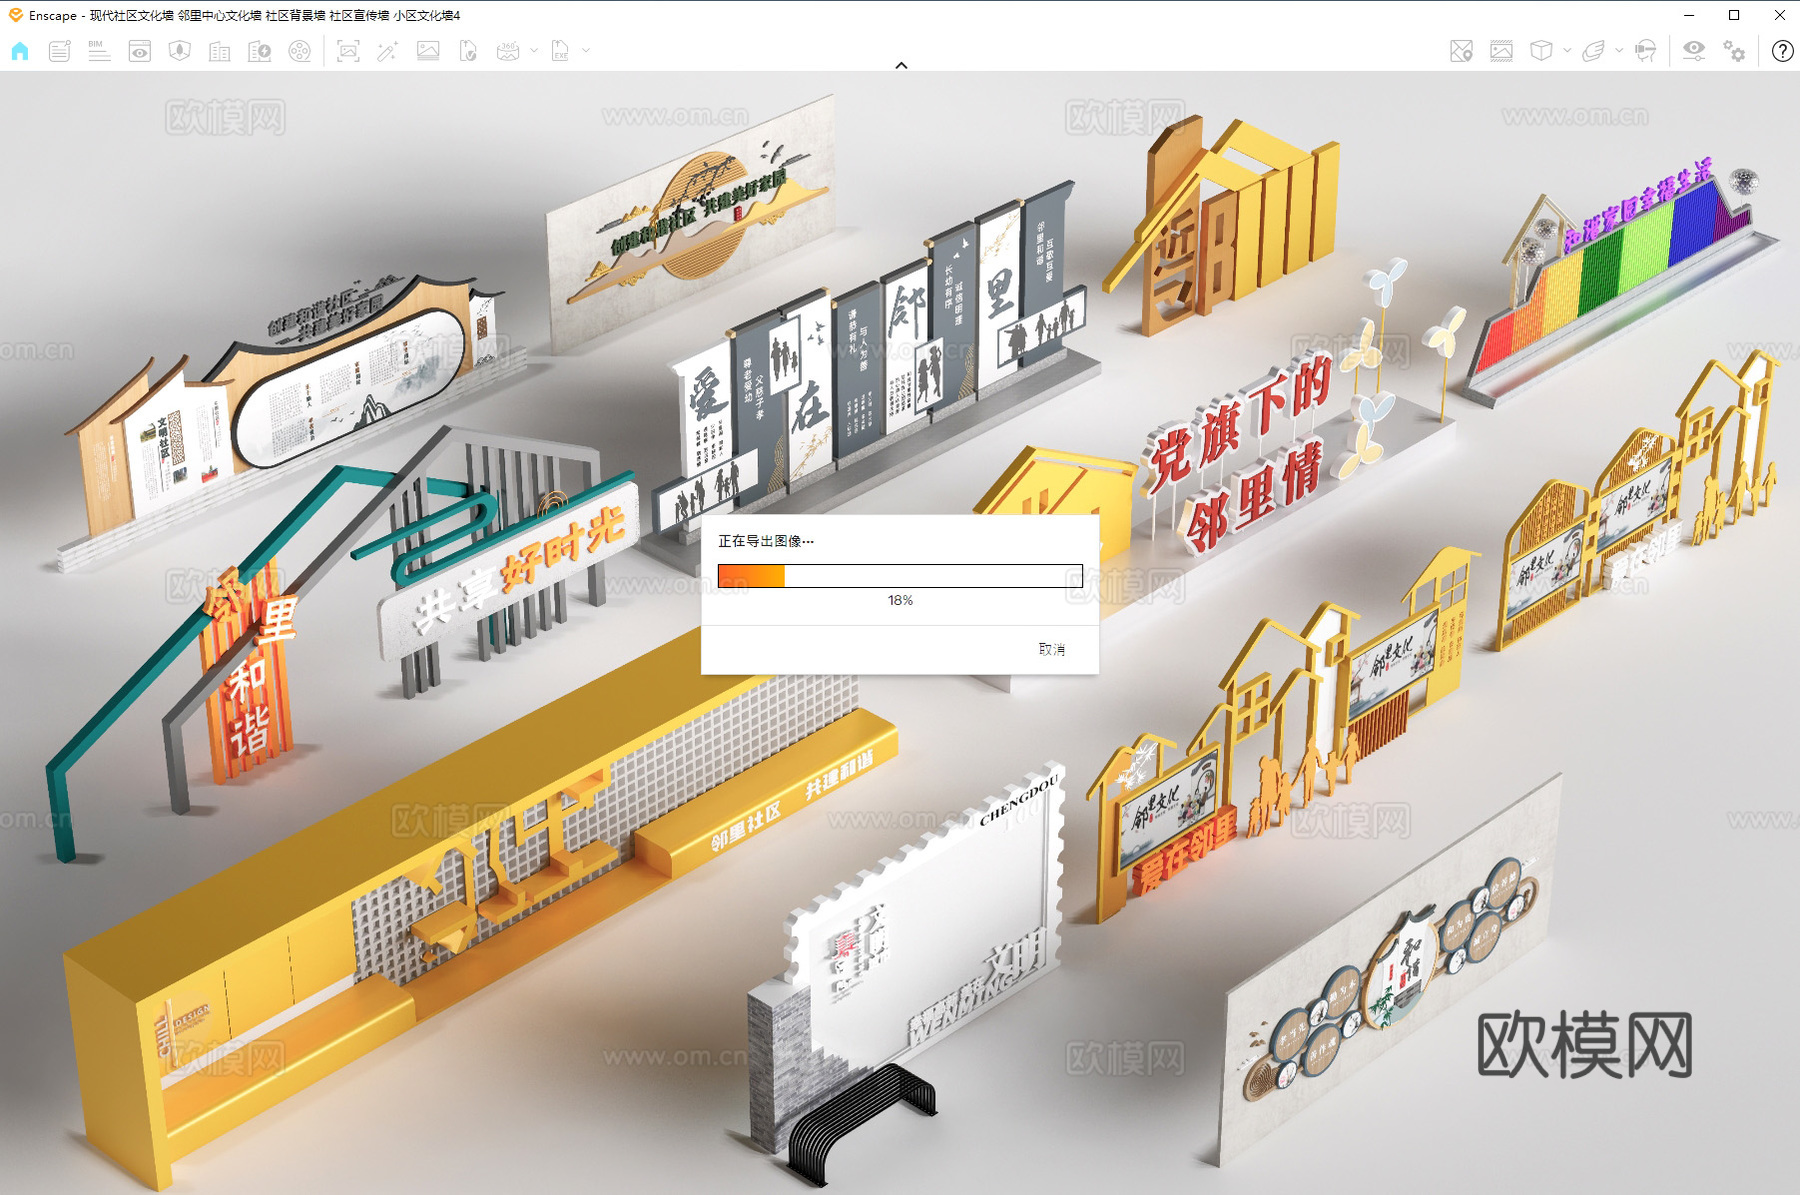1800x1195 pixels.
Task: Toggle the VR headset mode
Action: pyautogui.click(x=1645, y=51)
